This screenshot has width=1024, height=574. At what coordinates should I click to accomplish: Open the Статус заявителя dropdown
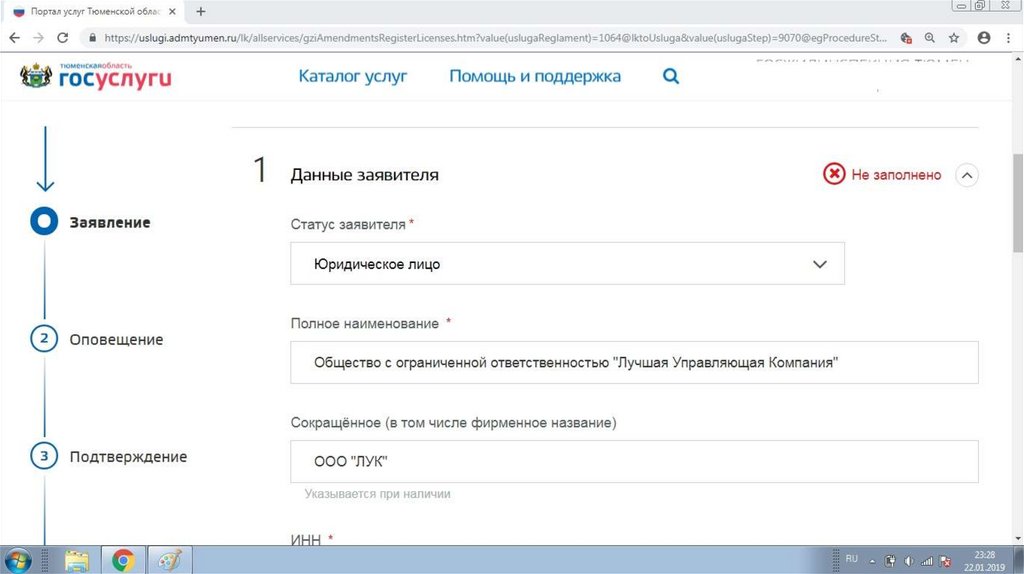tap(567, 263)
